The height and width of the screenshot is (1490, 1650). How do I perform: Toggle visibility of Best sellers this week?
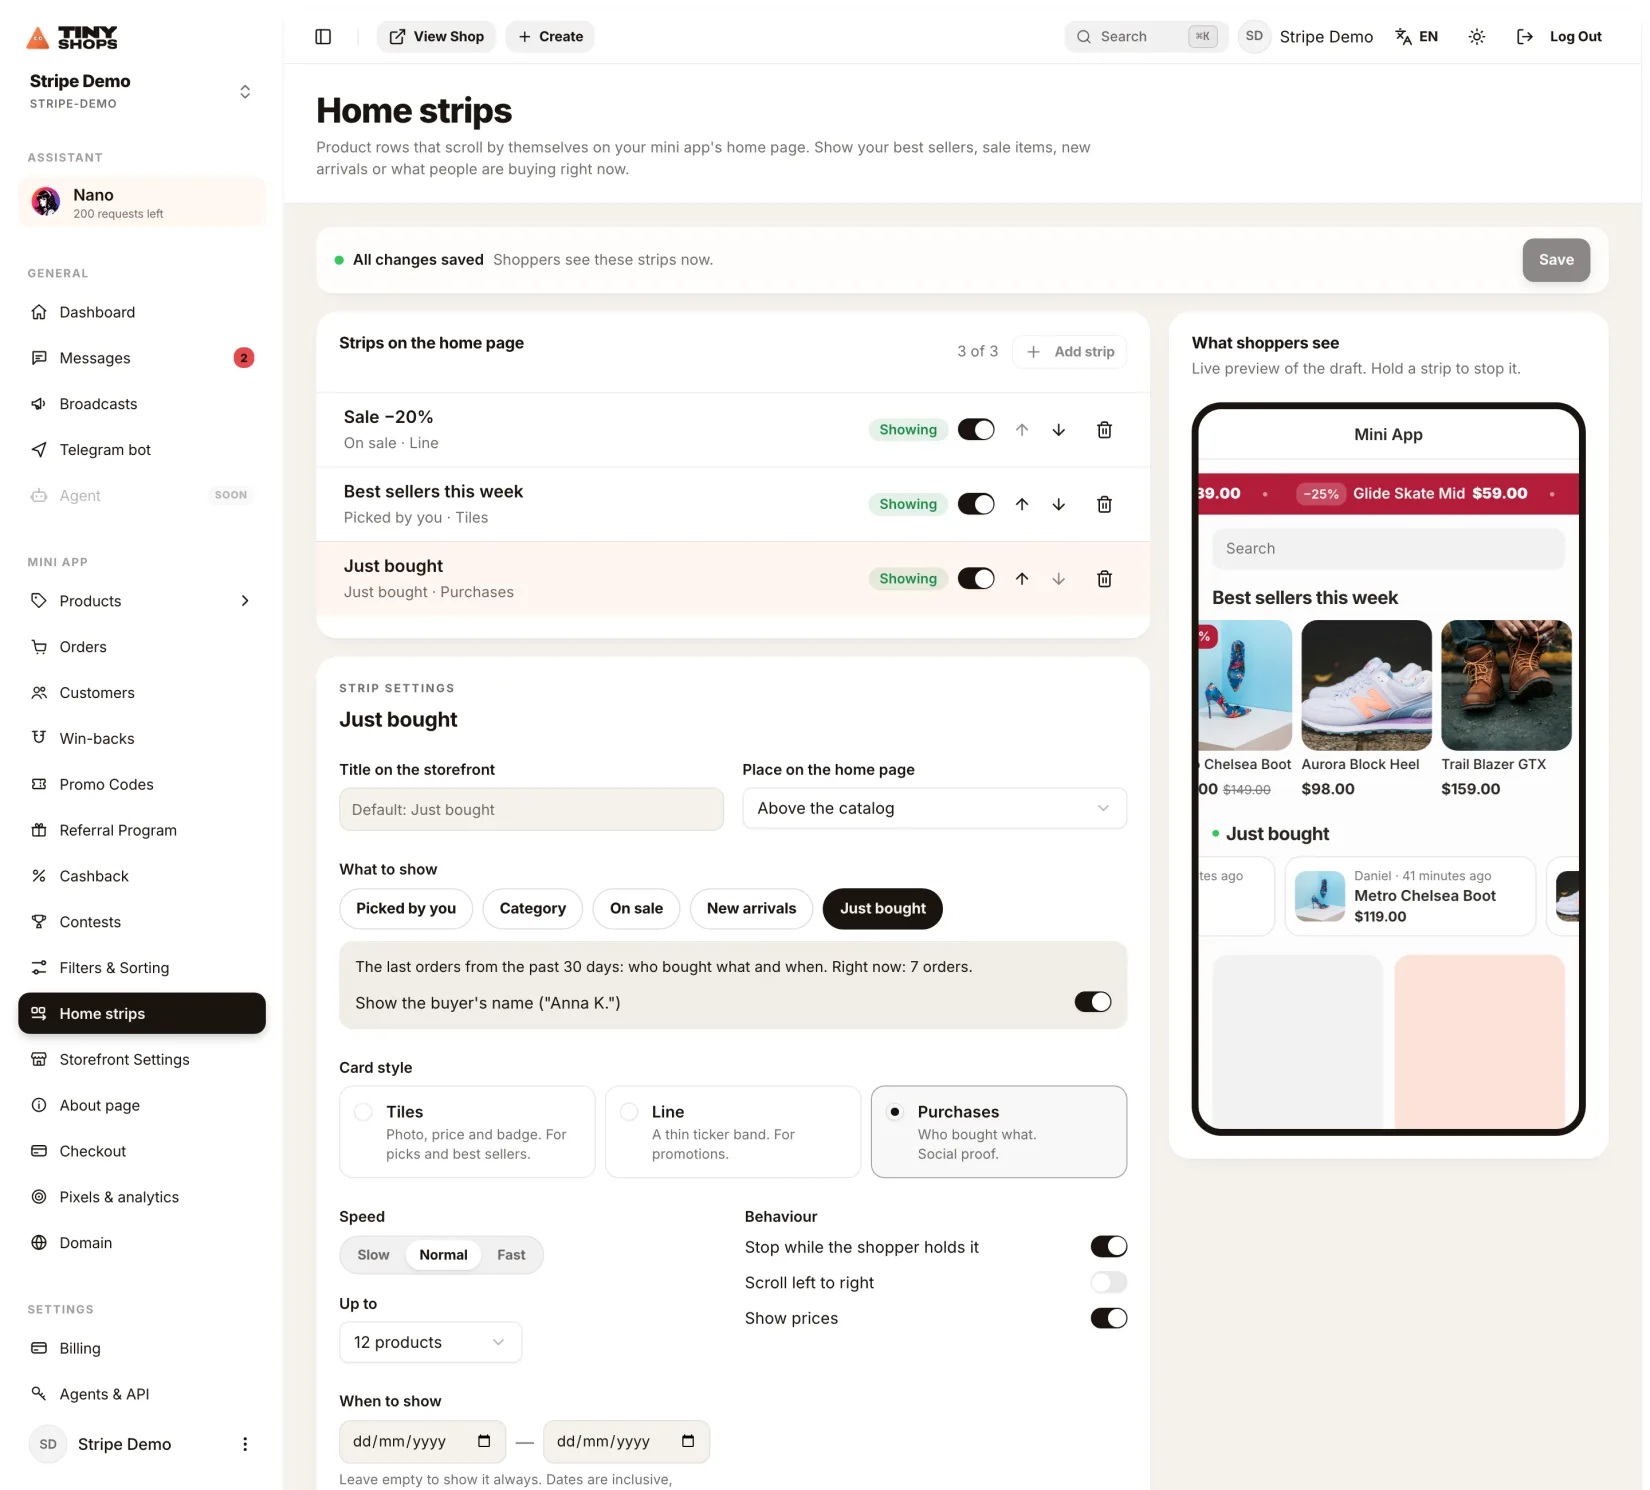(976, 504)
